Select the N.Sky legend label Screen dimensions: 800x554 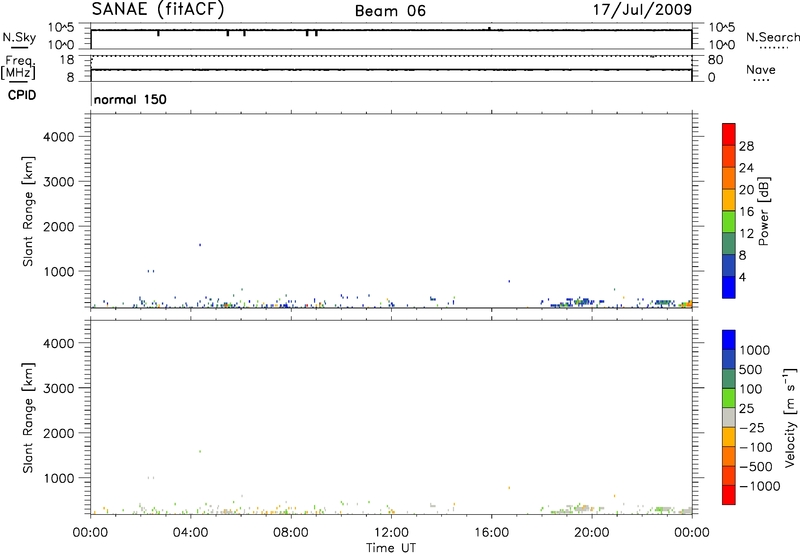point(19,38)
